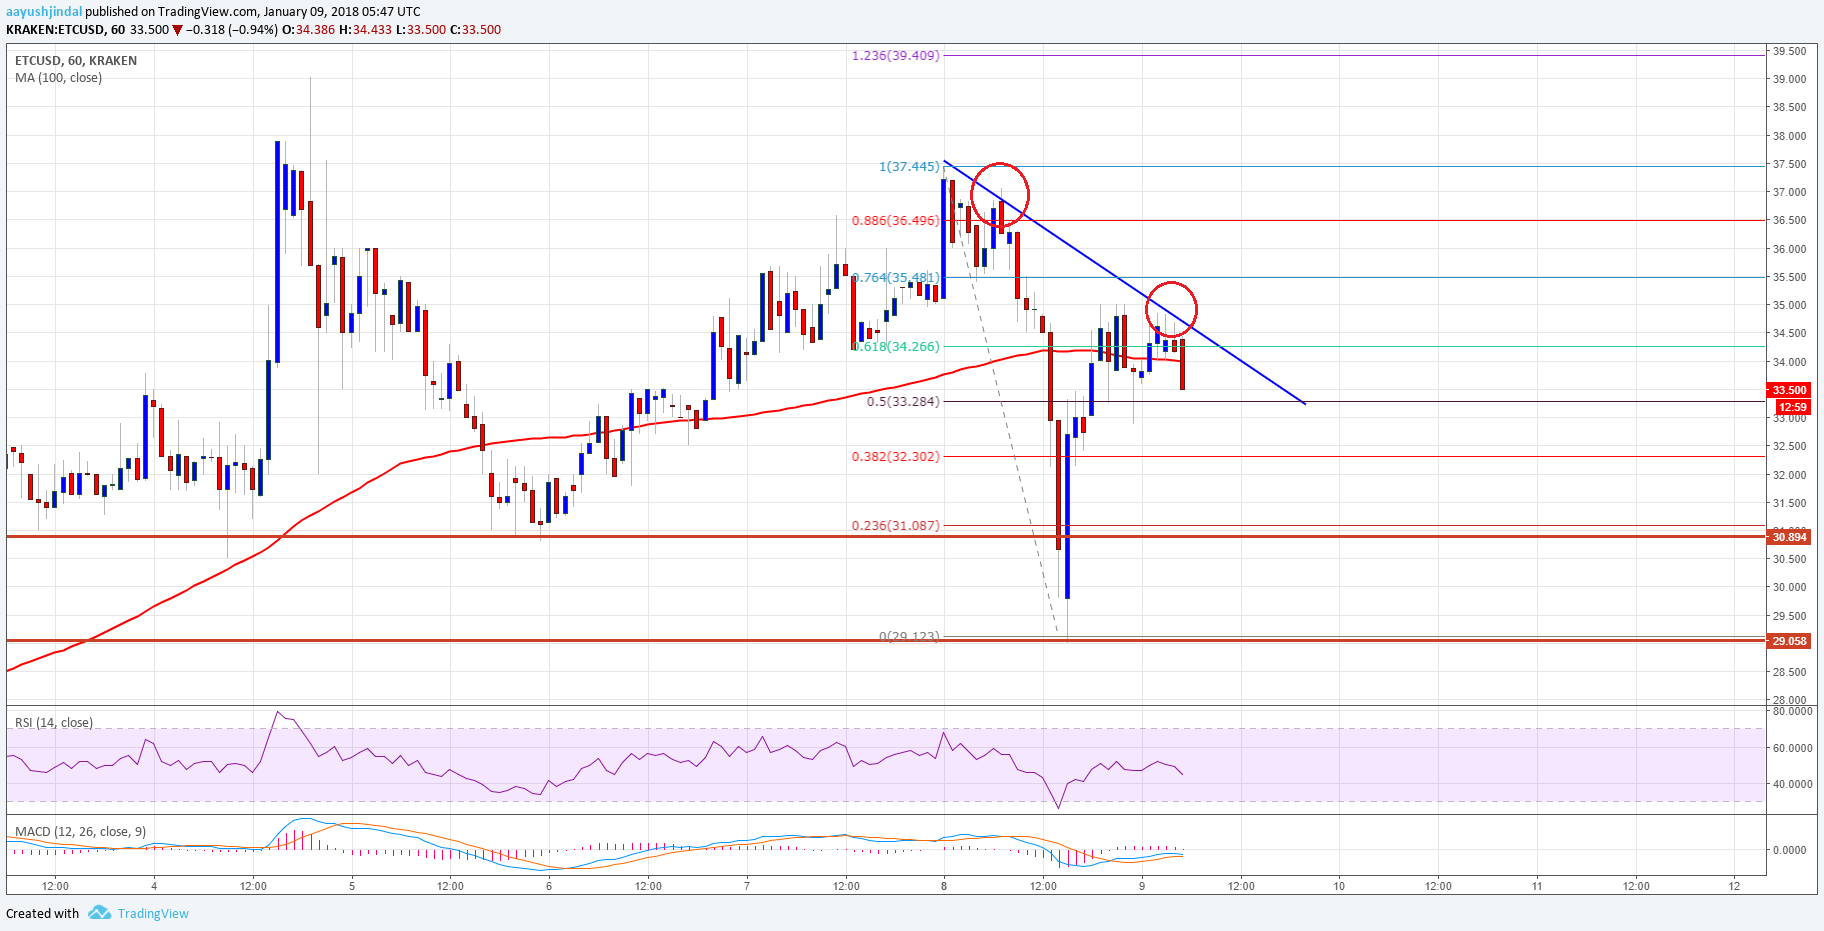Click the 80.0000 RSI scale label
This screenshot has width=1824, height=931.
(x=1792, y=711)
